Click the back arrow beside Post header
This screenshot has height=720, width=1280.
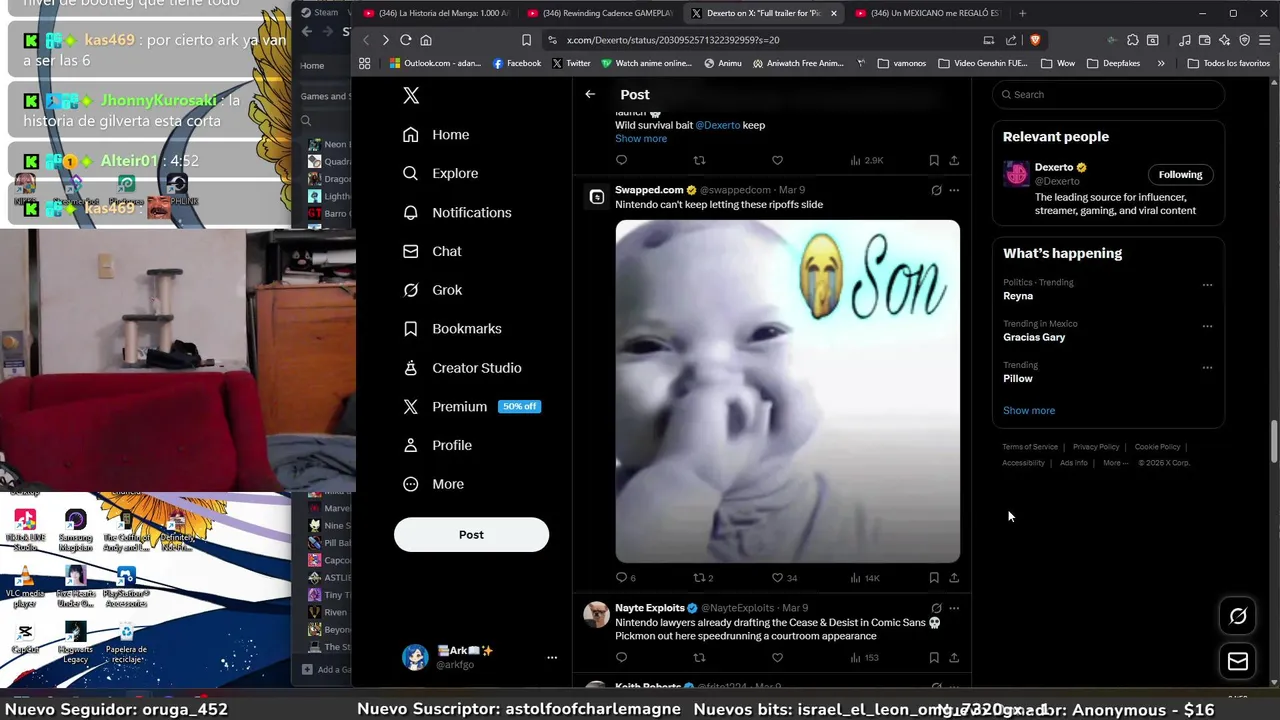590,94
